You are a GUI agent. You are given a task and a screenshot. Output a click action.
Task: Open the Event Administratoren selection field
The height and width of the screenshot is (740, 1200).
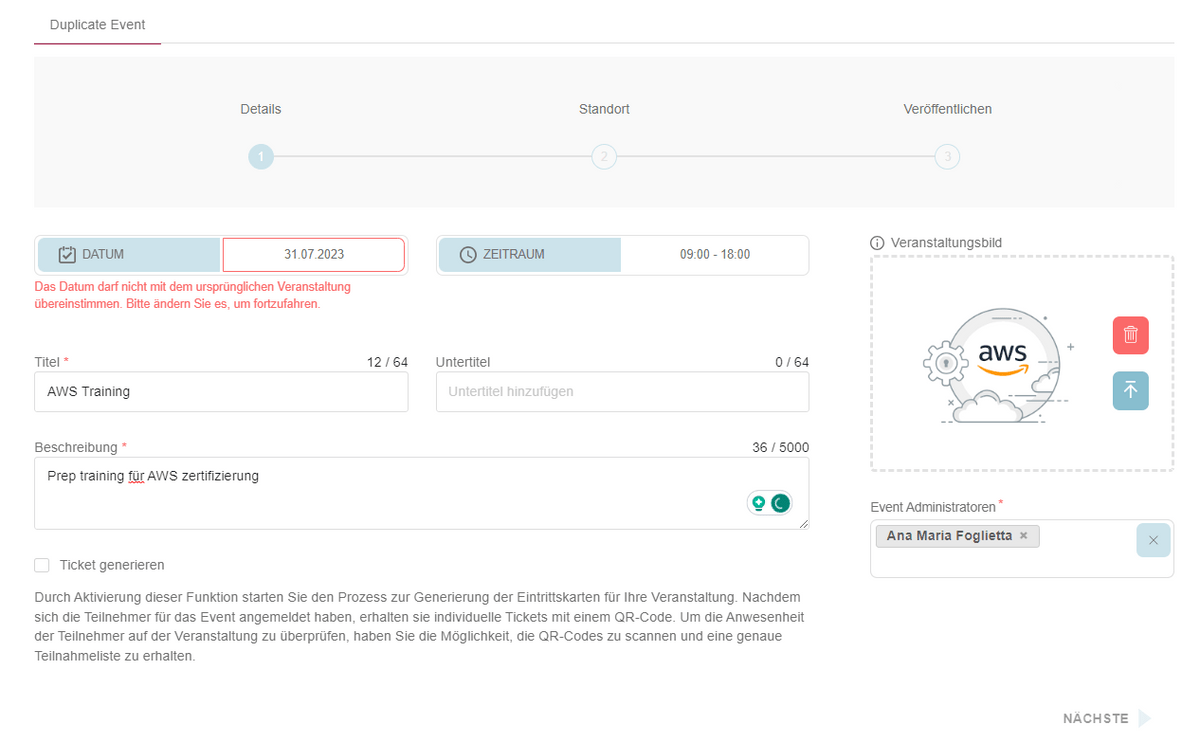pos(1000,560)
